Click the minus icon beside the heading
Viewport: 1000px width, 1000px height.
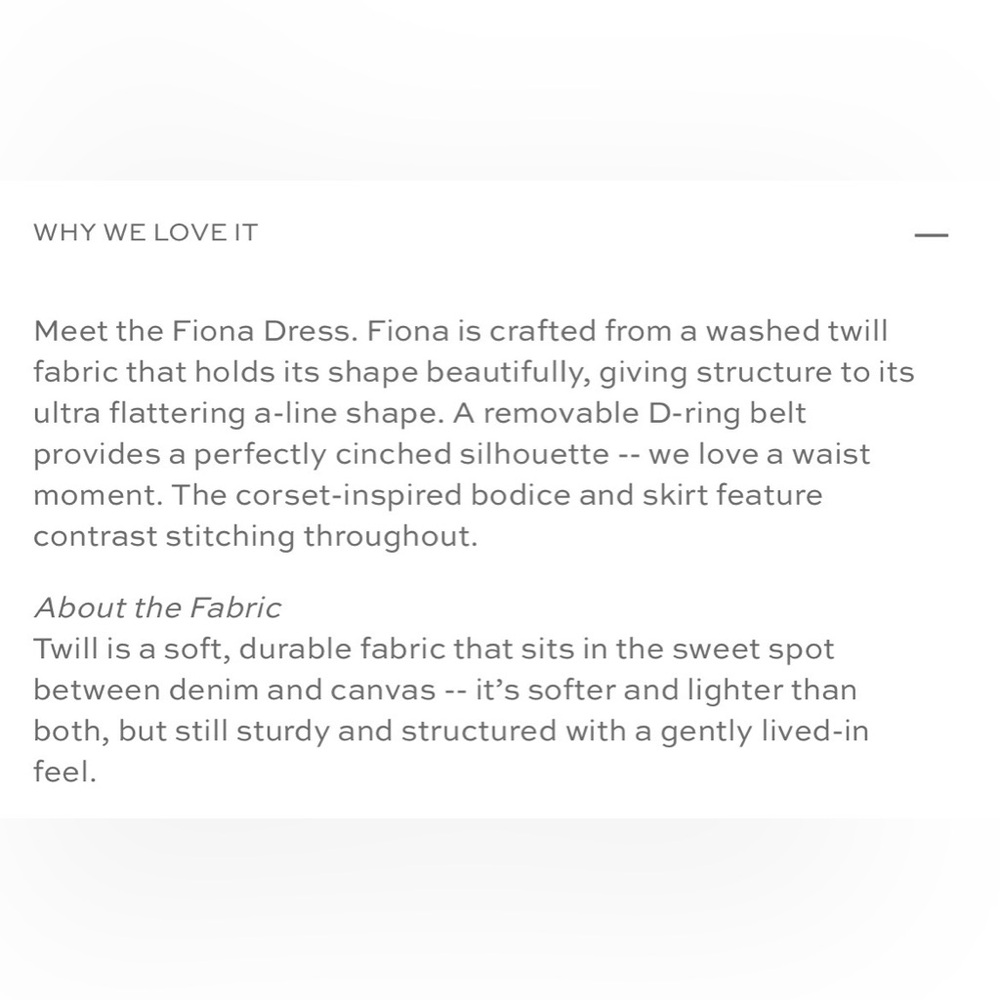[x=931, y=235]
